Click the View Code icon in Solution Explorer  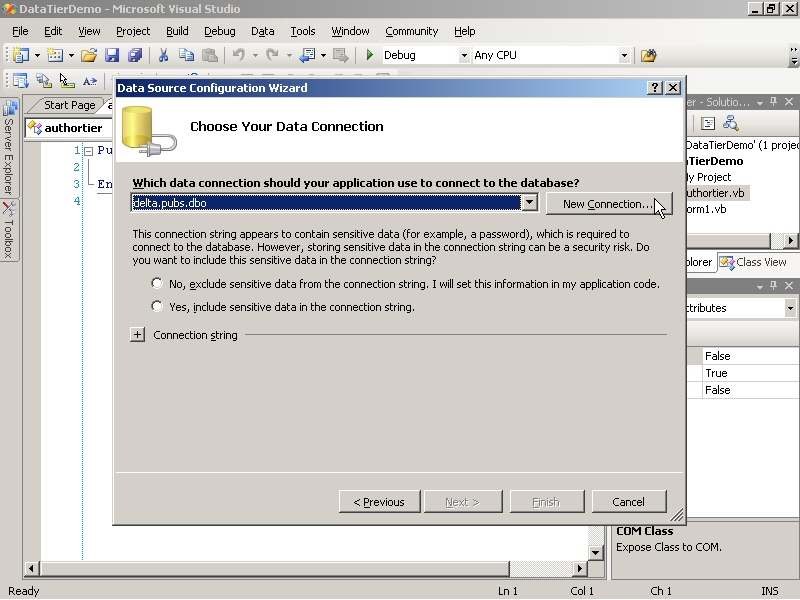tap(708, 123)
